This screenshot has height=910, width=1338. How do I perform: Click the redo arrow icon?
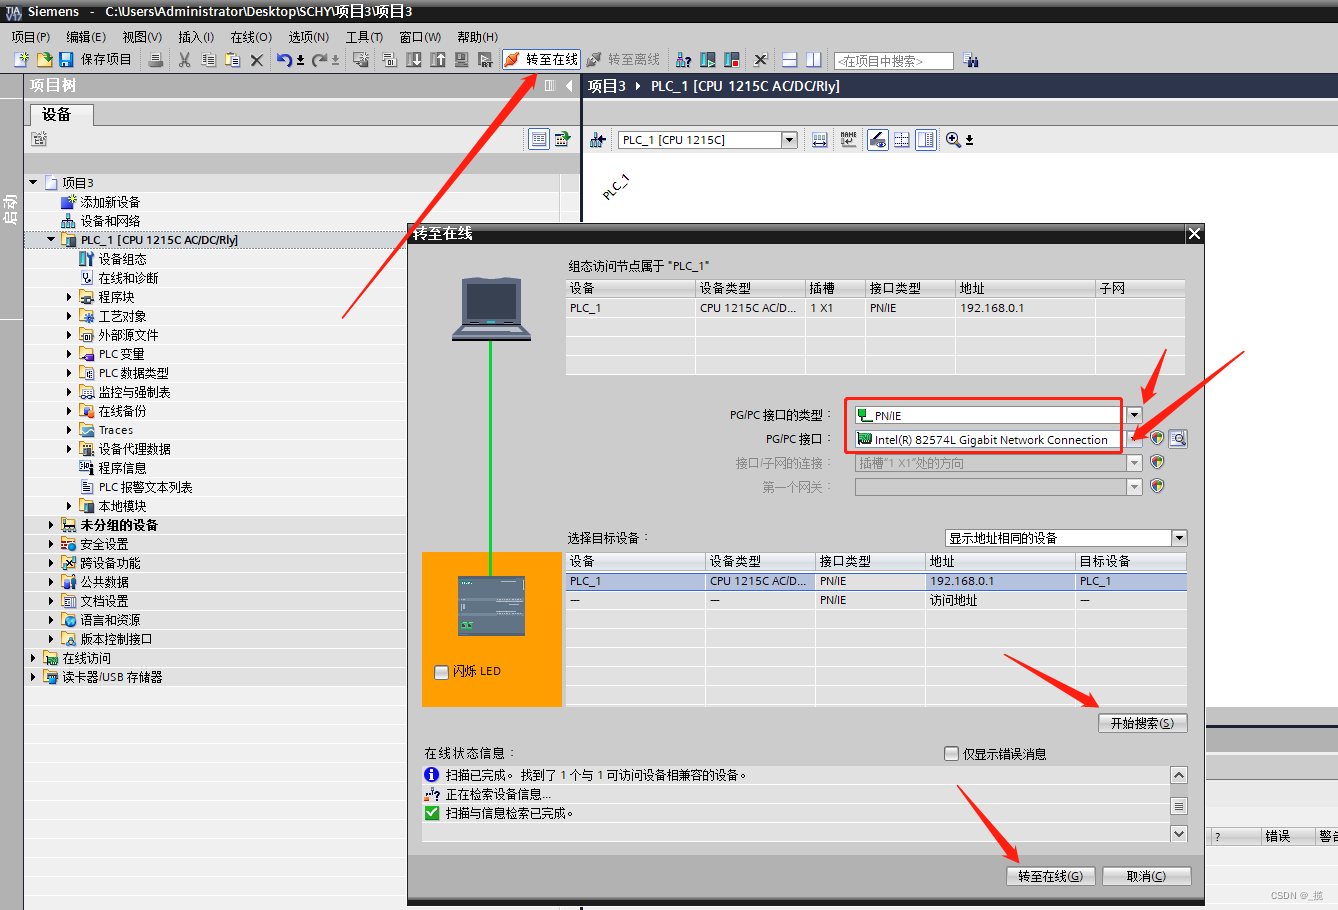319,60
